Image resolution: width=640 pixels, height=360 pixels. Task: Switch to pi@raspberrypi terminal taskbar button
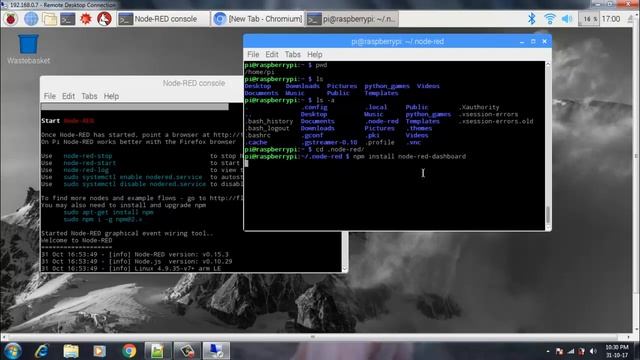352,19
